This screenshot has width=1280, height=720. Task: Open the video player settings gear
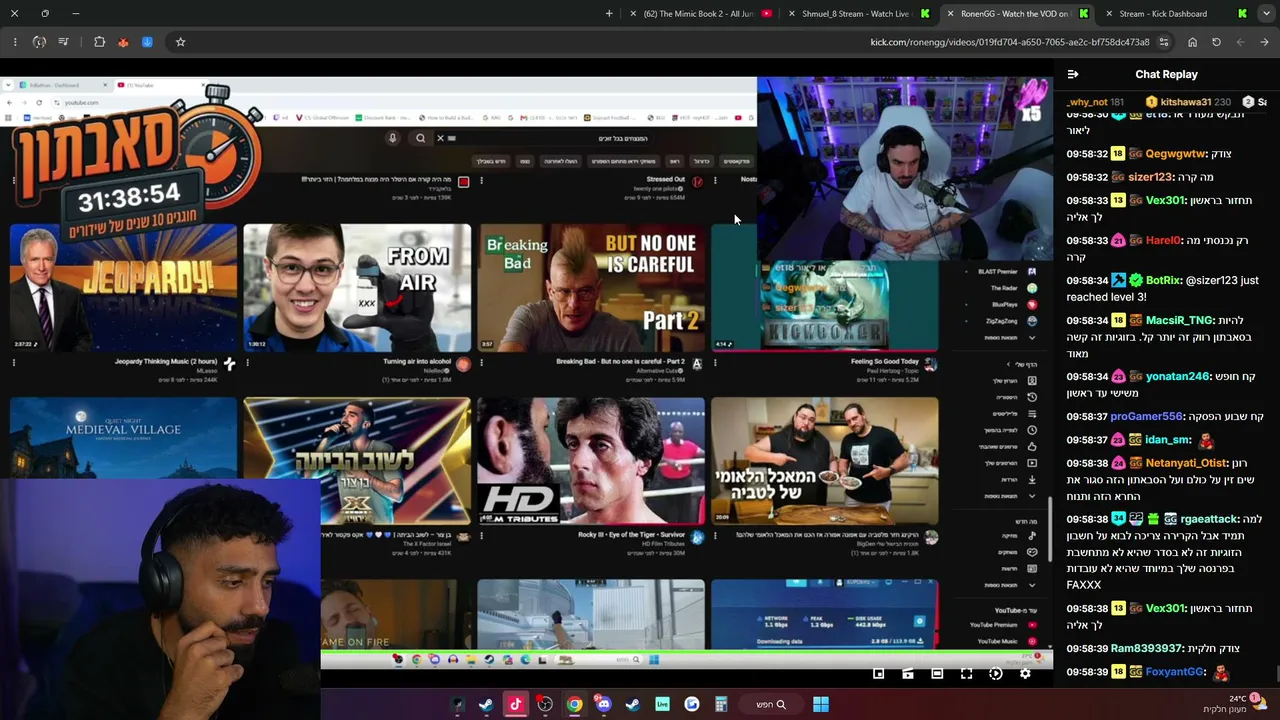point(1025,674)
